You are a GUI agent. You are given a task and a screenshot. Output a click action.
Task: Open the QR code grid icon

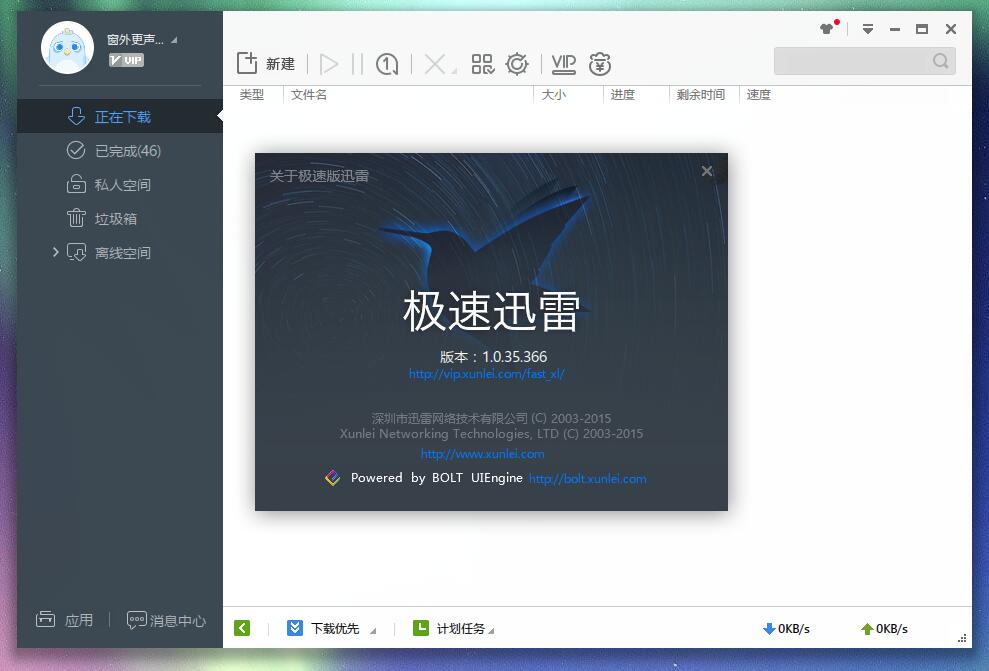tap(483, 64)
